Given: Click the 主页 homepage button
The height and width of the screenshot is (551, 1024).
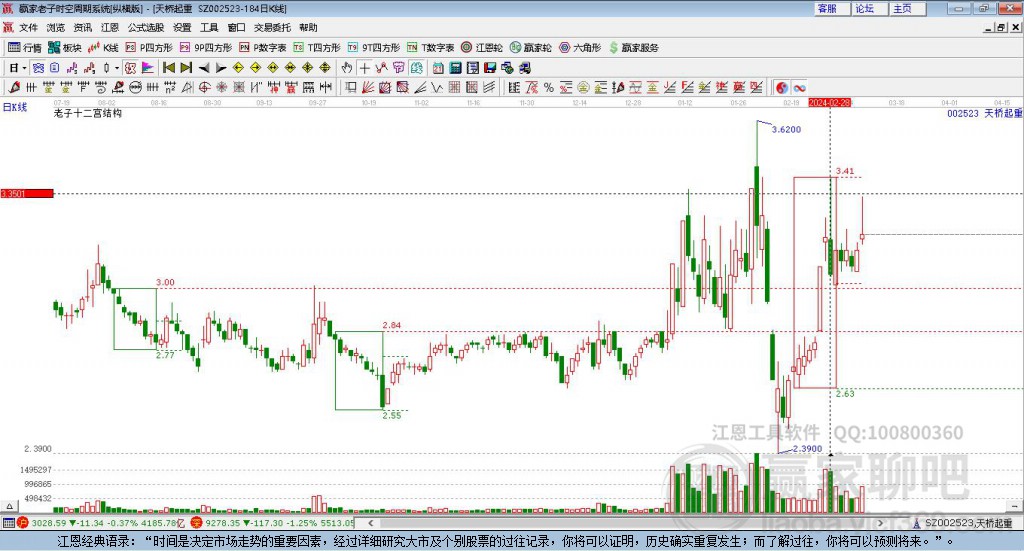Looking at the screenshot, I should point(907,8).
